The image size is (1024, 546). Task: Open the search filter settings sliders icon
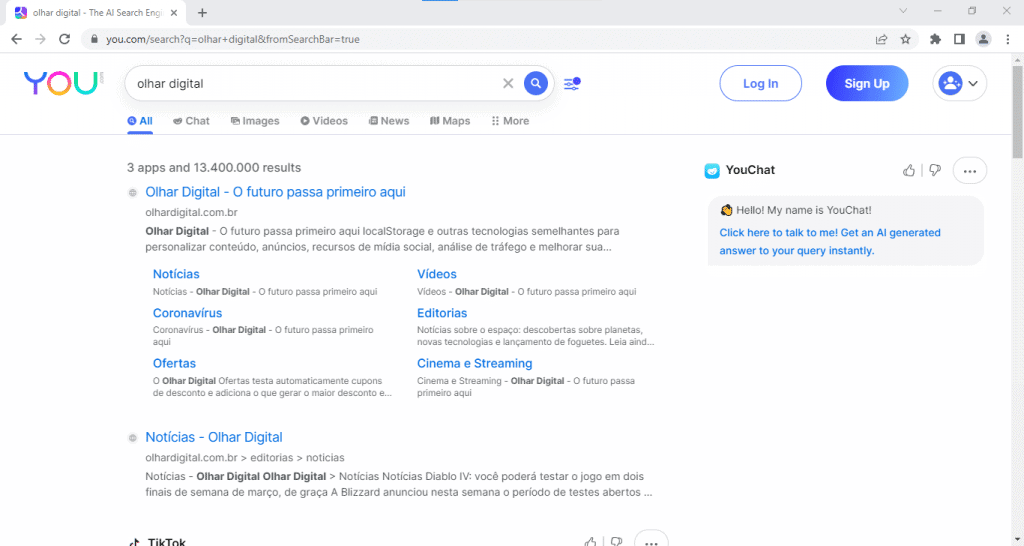pyautogui.click(x=572, y=84)
